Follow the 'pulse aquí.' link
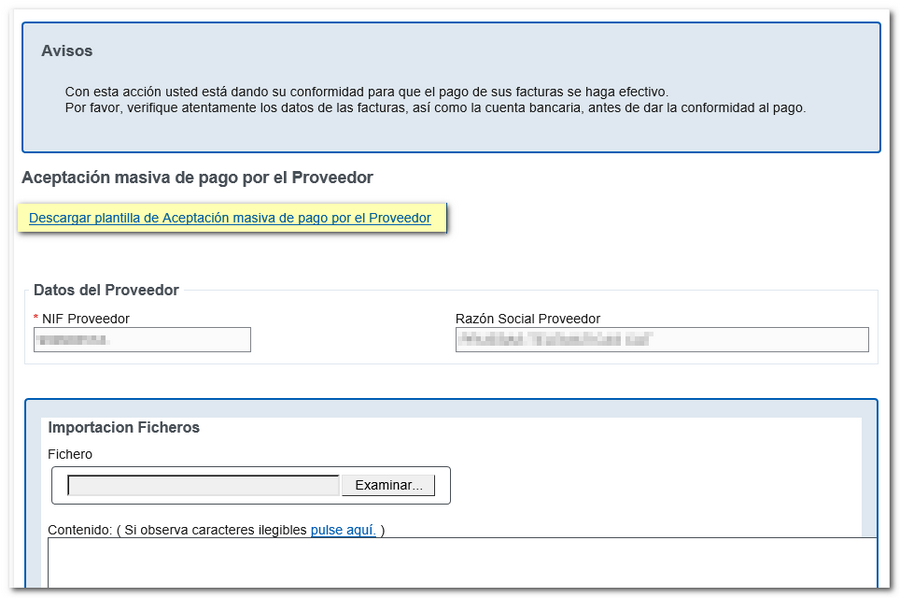 343,530
